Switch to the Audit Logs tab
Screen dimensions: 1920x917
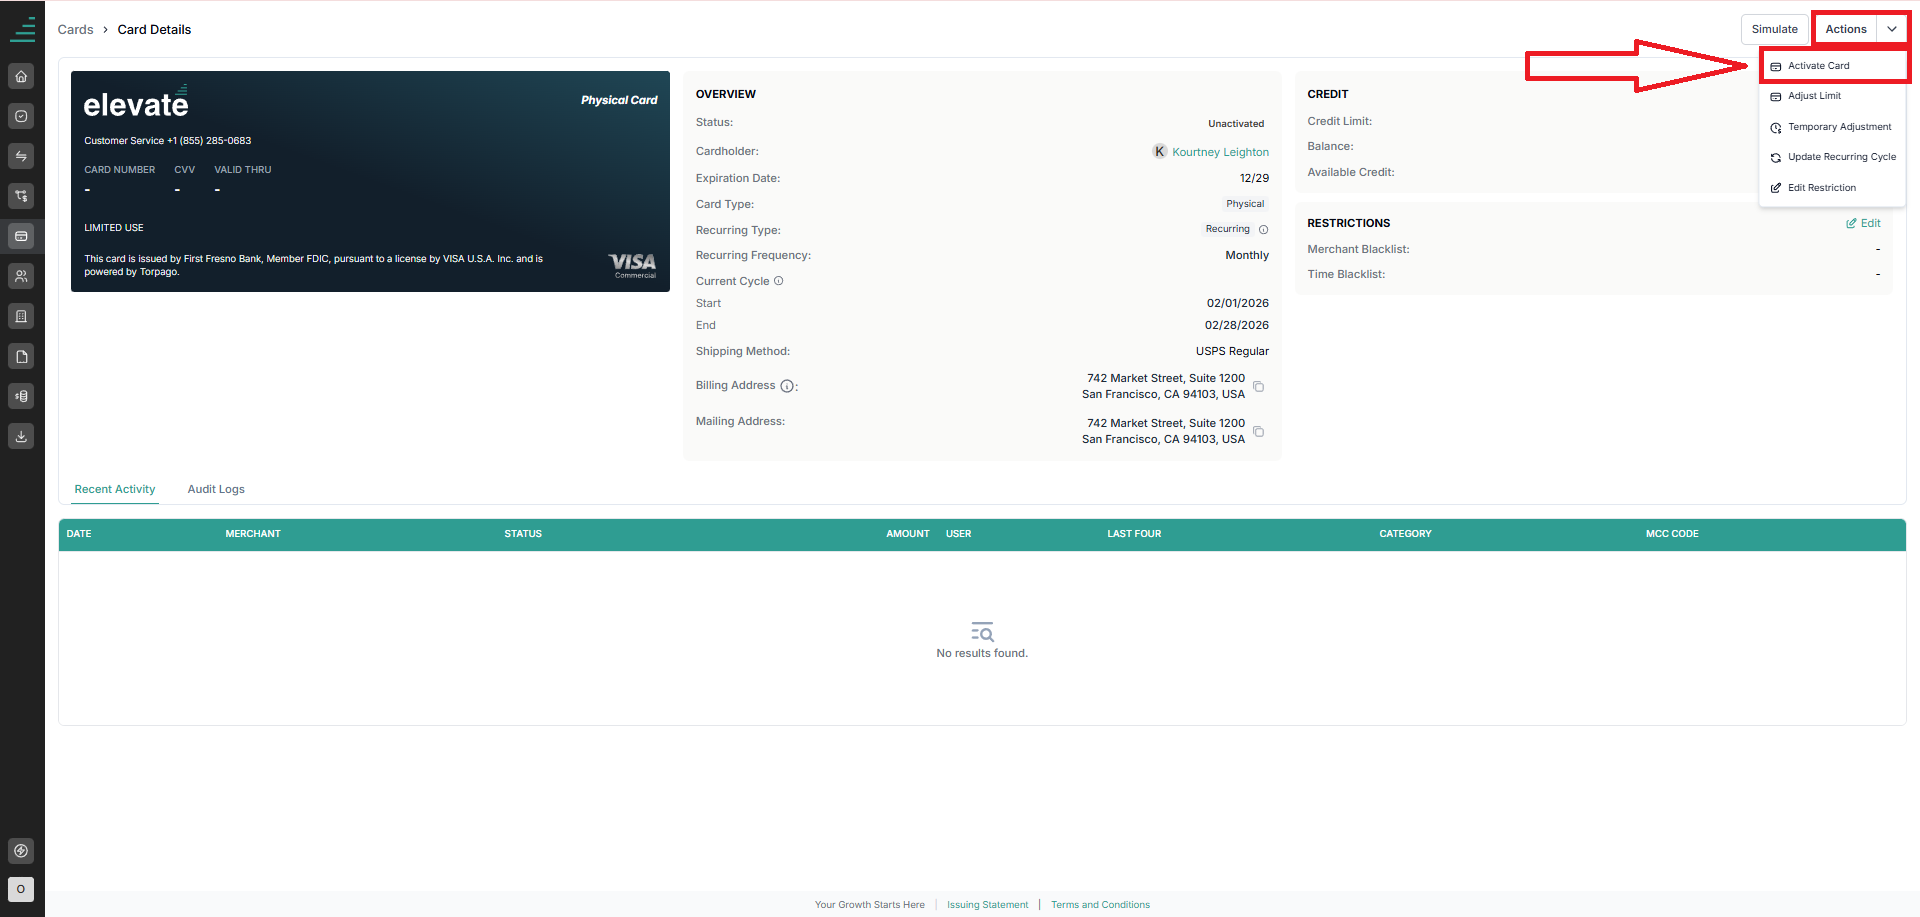[216, 489]
